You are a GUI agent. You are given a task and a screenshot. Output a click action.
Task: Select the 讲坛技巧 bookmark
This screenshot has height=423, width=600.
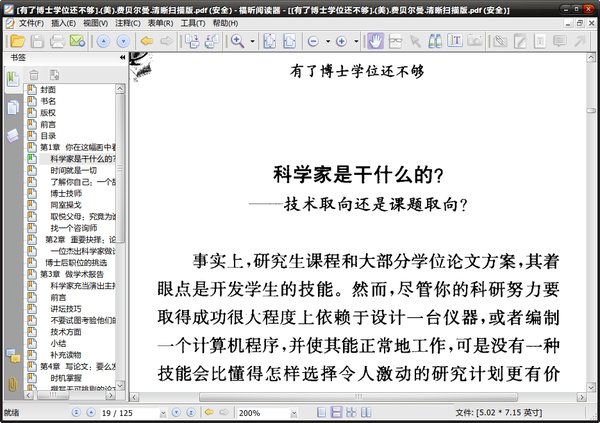66,309
